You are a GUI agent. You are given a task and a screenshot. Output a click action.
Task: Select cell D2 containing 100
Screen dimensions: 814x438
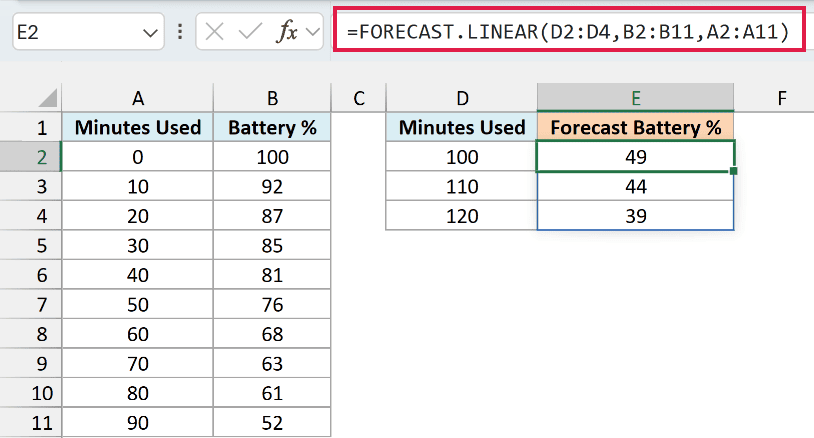pos(462,157)
